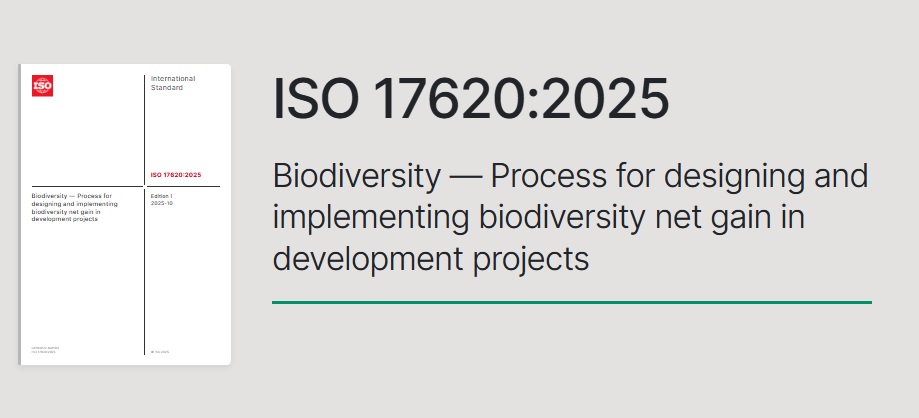Click the 2025-10 date on the cover
This screenshot has height=418, width=919.
click(x=164, y=202)
